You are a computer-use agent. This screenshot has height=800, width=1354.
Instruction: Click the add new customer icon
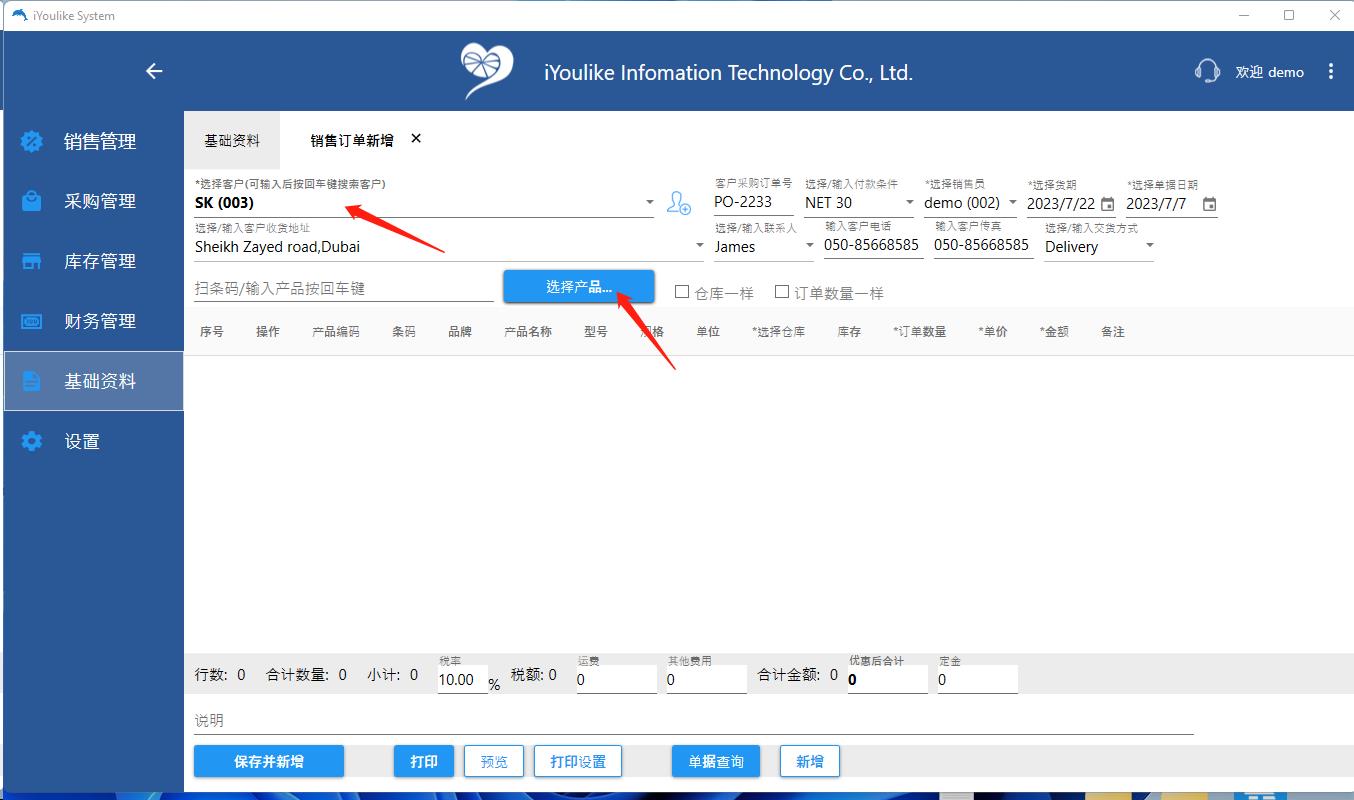(x=679, y=204)
